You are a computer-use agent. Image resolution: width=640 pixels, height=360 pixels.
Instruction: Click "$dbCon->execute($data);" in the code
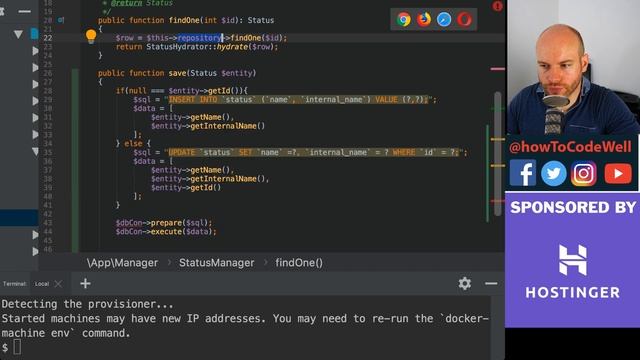(x=166, y=232)
